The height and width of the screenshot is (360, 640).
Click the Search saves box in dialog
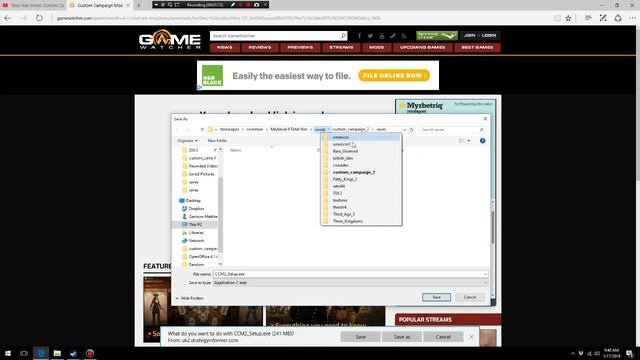click(452, 130)
